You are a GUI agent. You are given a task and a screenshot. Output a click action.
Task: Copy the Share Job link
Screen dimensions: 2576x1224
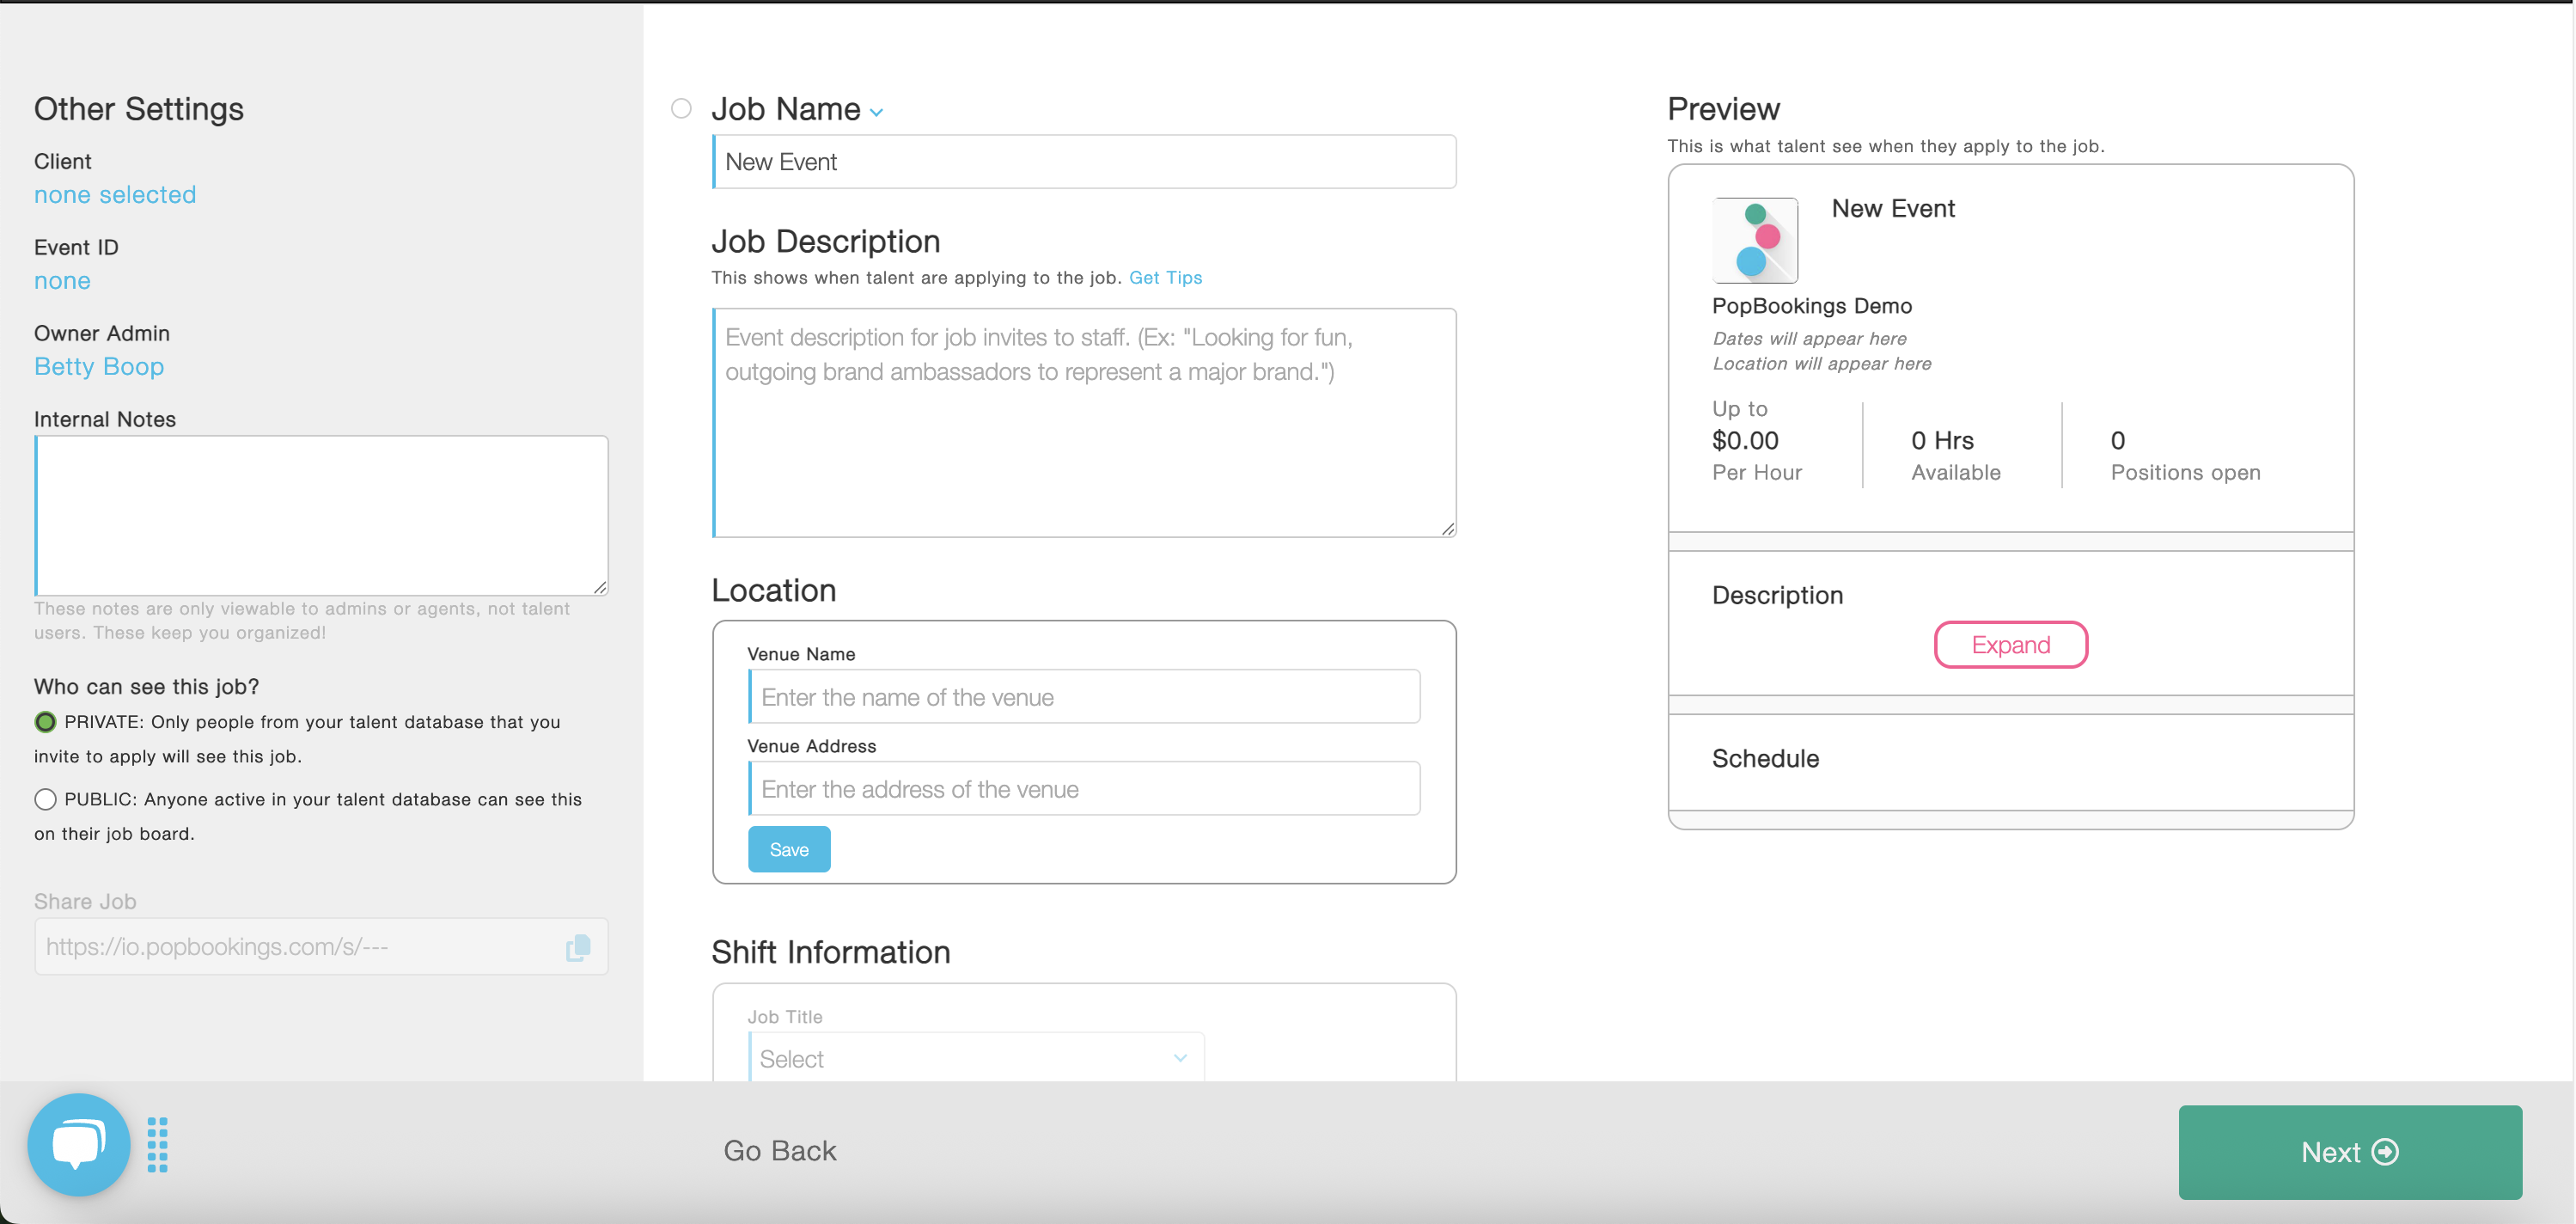(578, 947)
